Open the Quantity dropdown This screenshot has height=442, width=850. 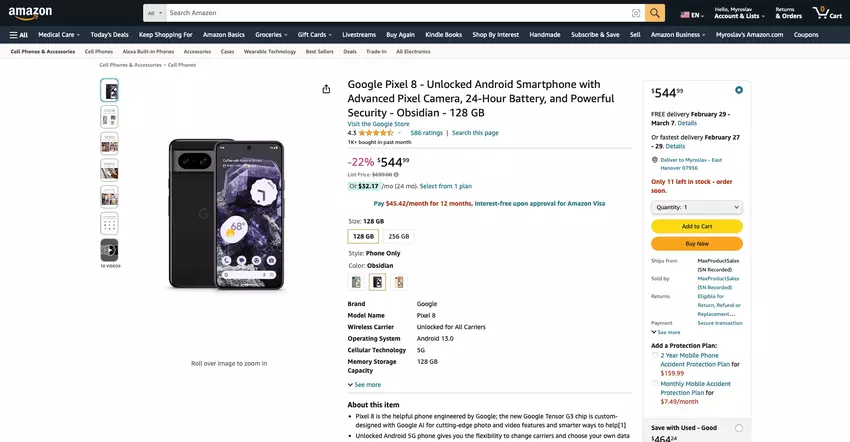[697, 207]
